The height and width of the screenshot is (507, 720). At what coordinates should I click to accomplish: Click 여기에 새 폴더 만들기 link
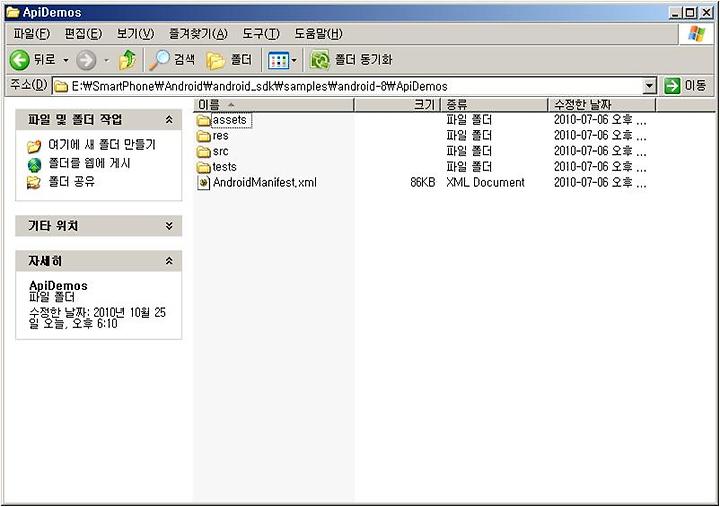[102, 145]
